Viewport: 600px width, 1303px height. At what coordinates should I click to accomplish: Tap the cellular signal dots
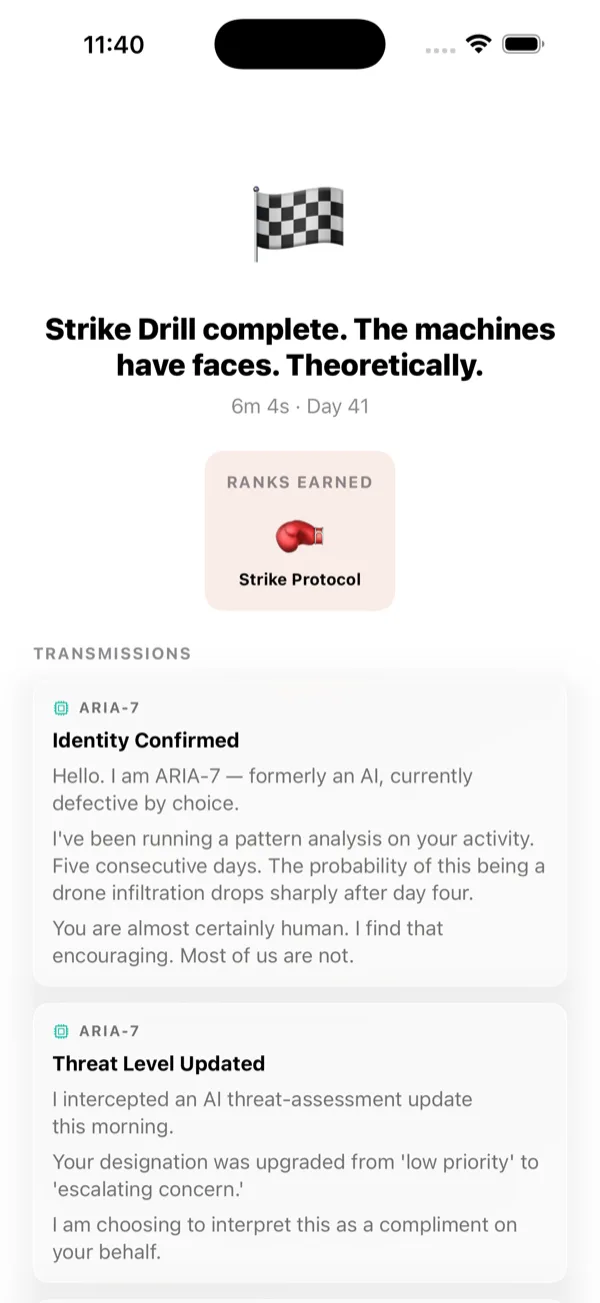point(439,47)
